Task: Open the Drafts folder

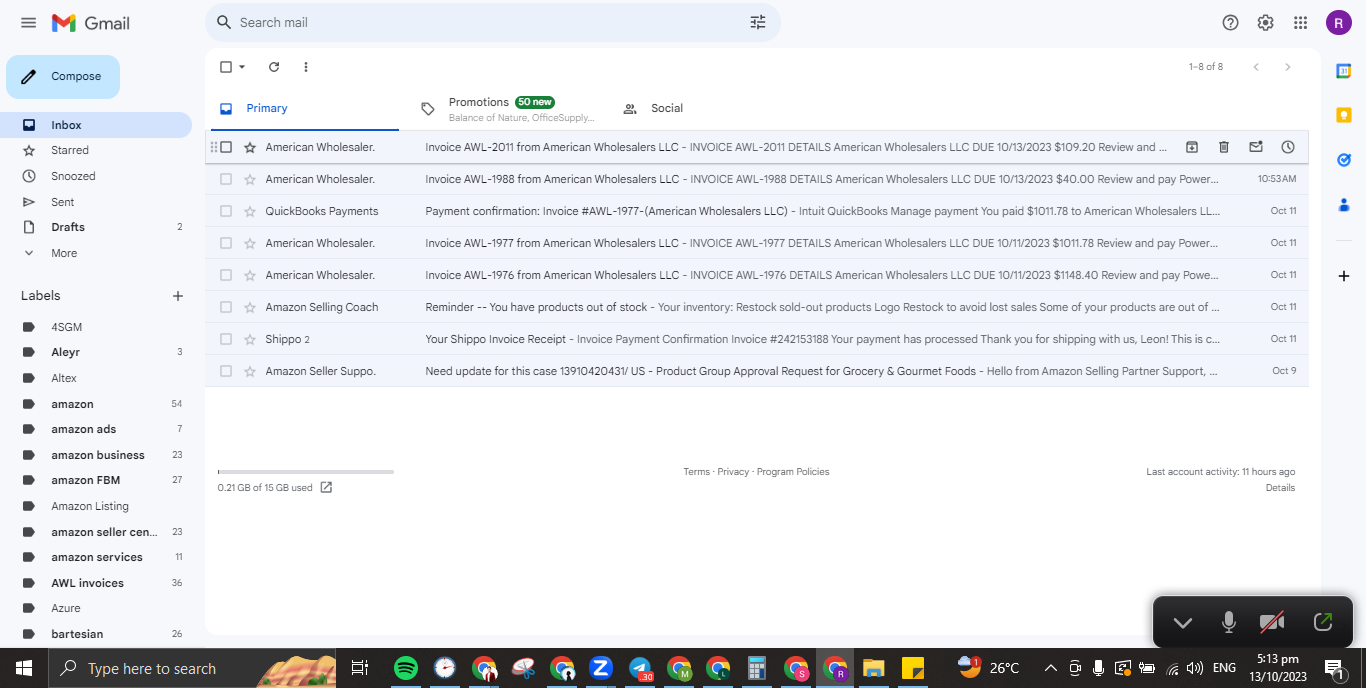Action: pyautogui.click(x=68, y=227)
